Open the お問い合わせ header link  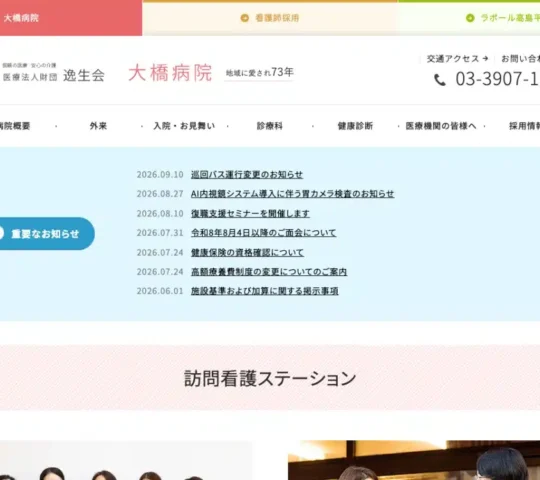coord(520,59)
